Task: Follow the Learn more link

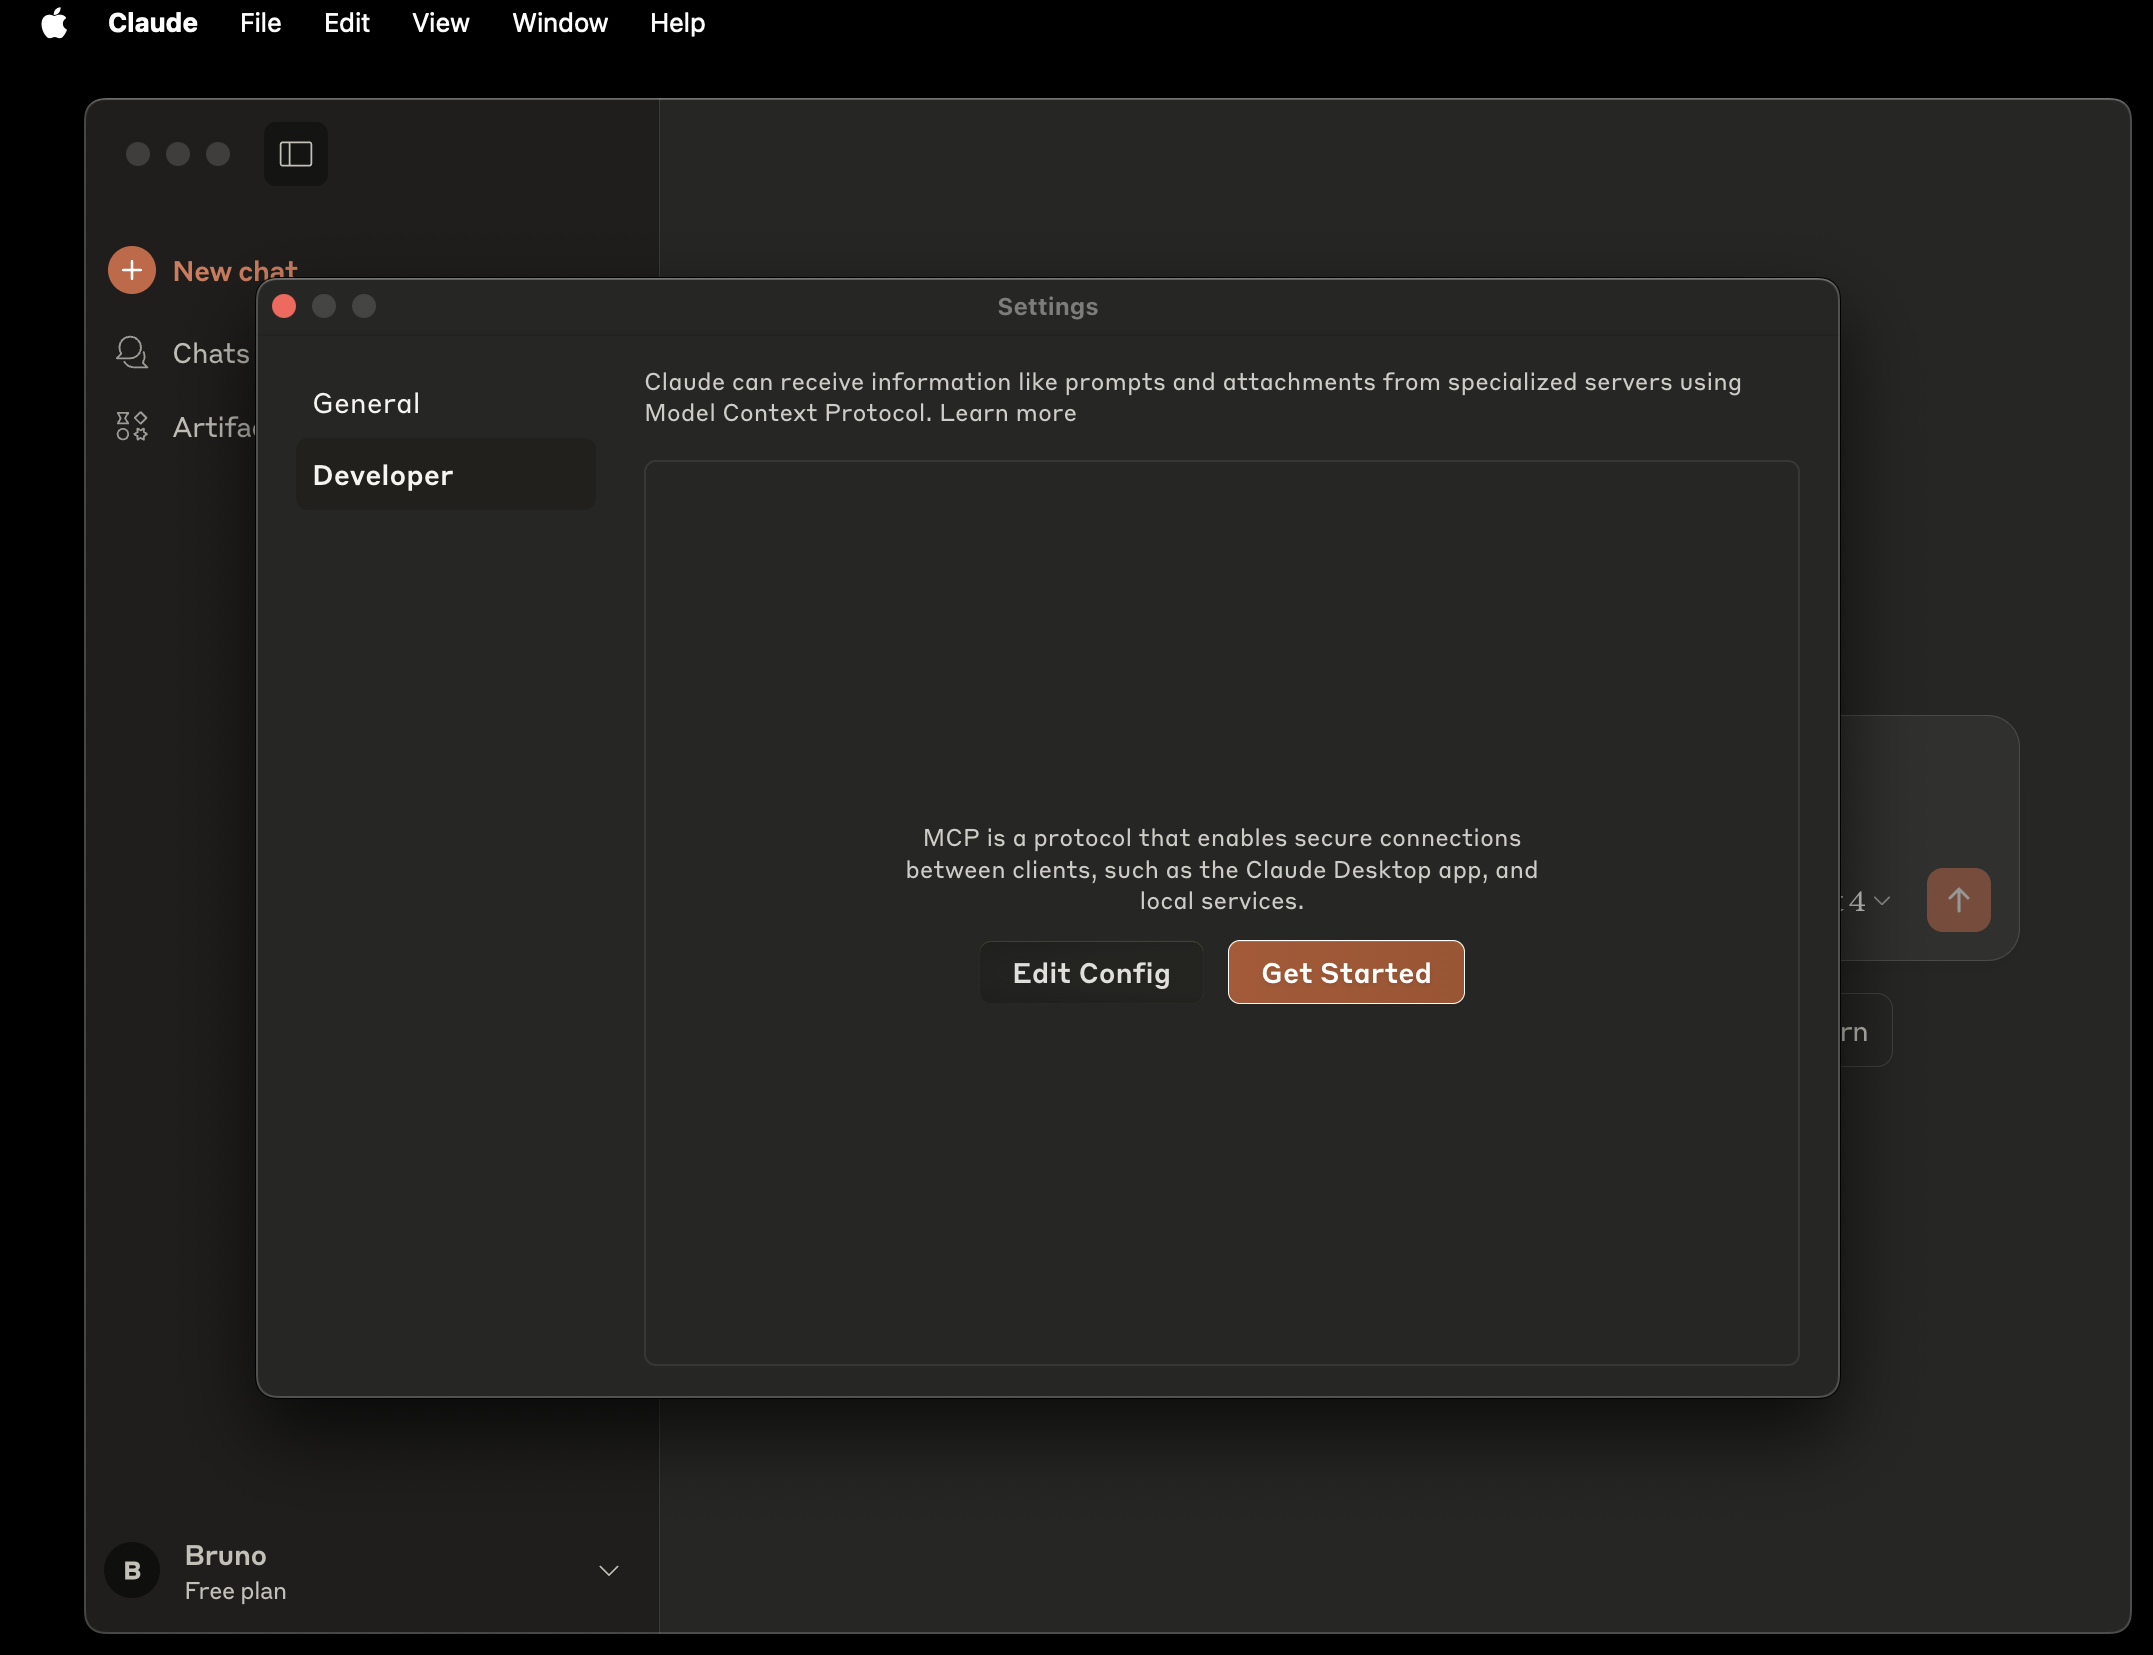Action: point(1008,413)
